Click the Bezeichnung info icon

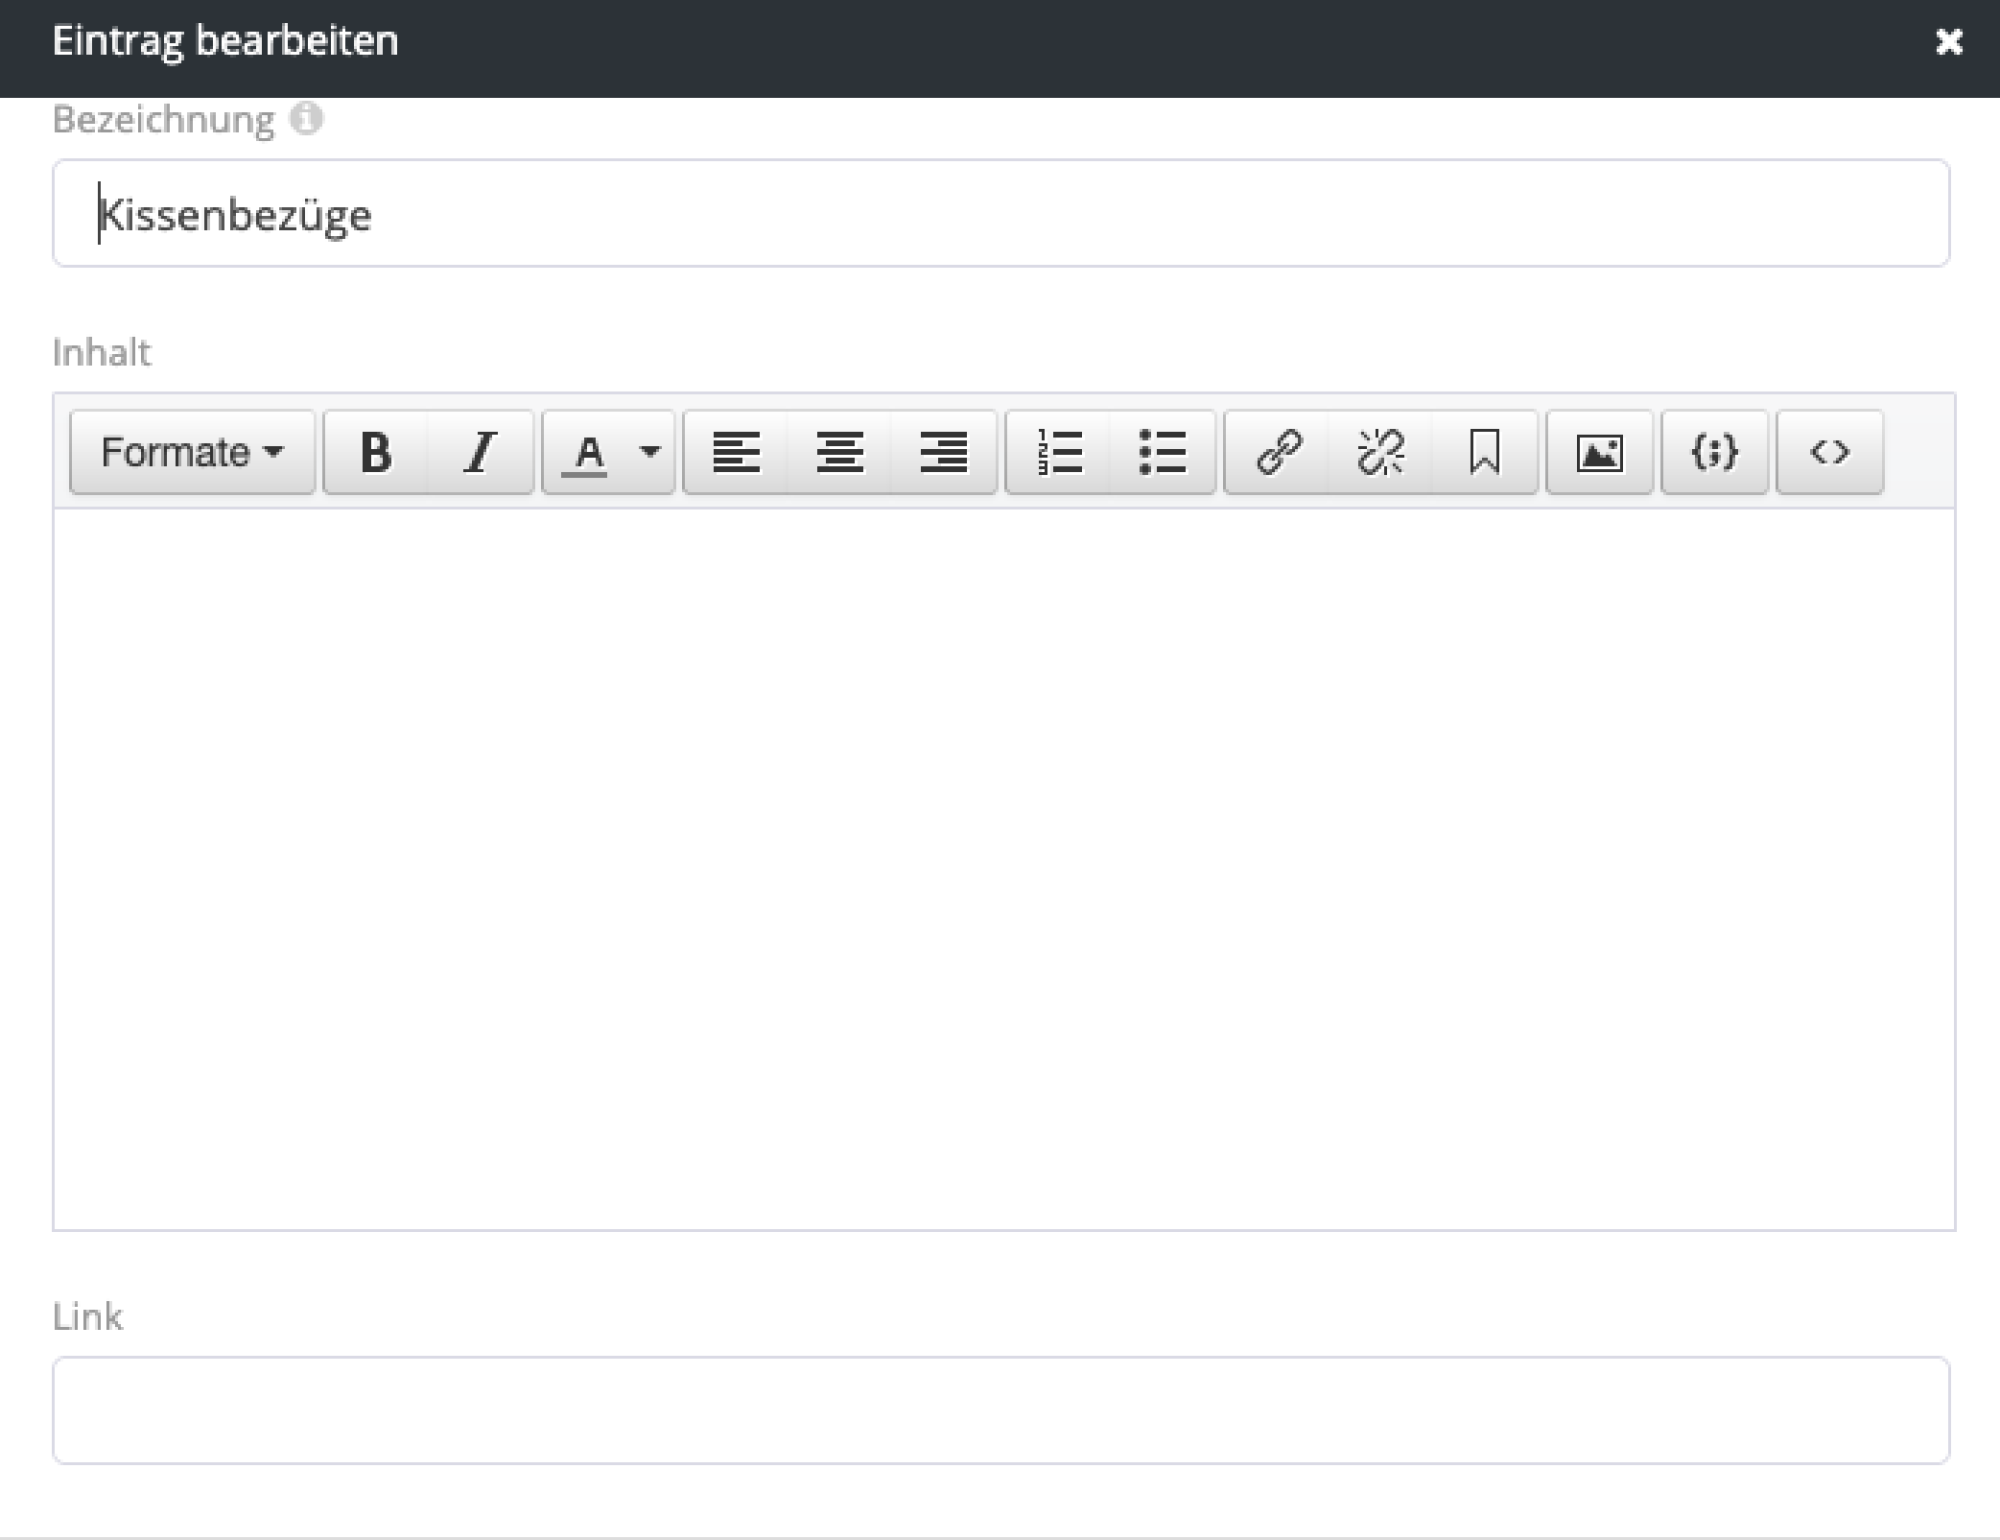coord(307,119)
